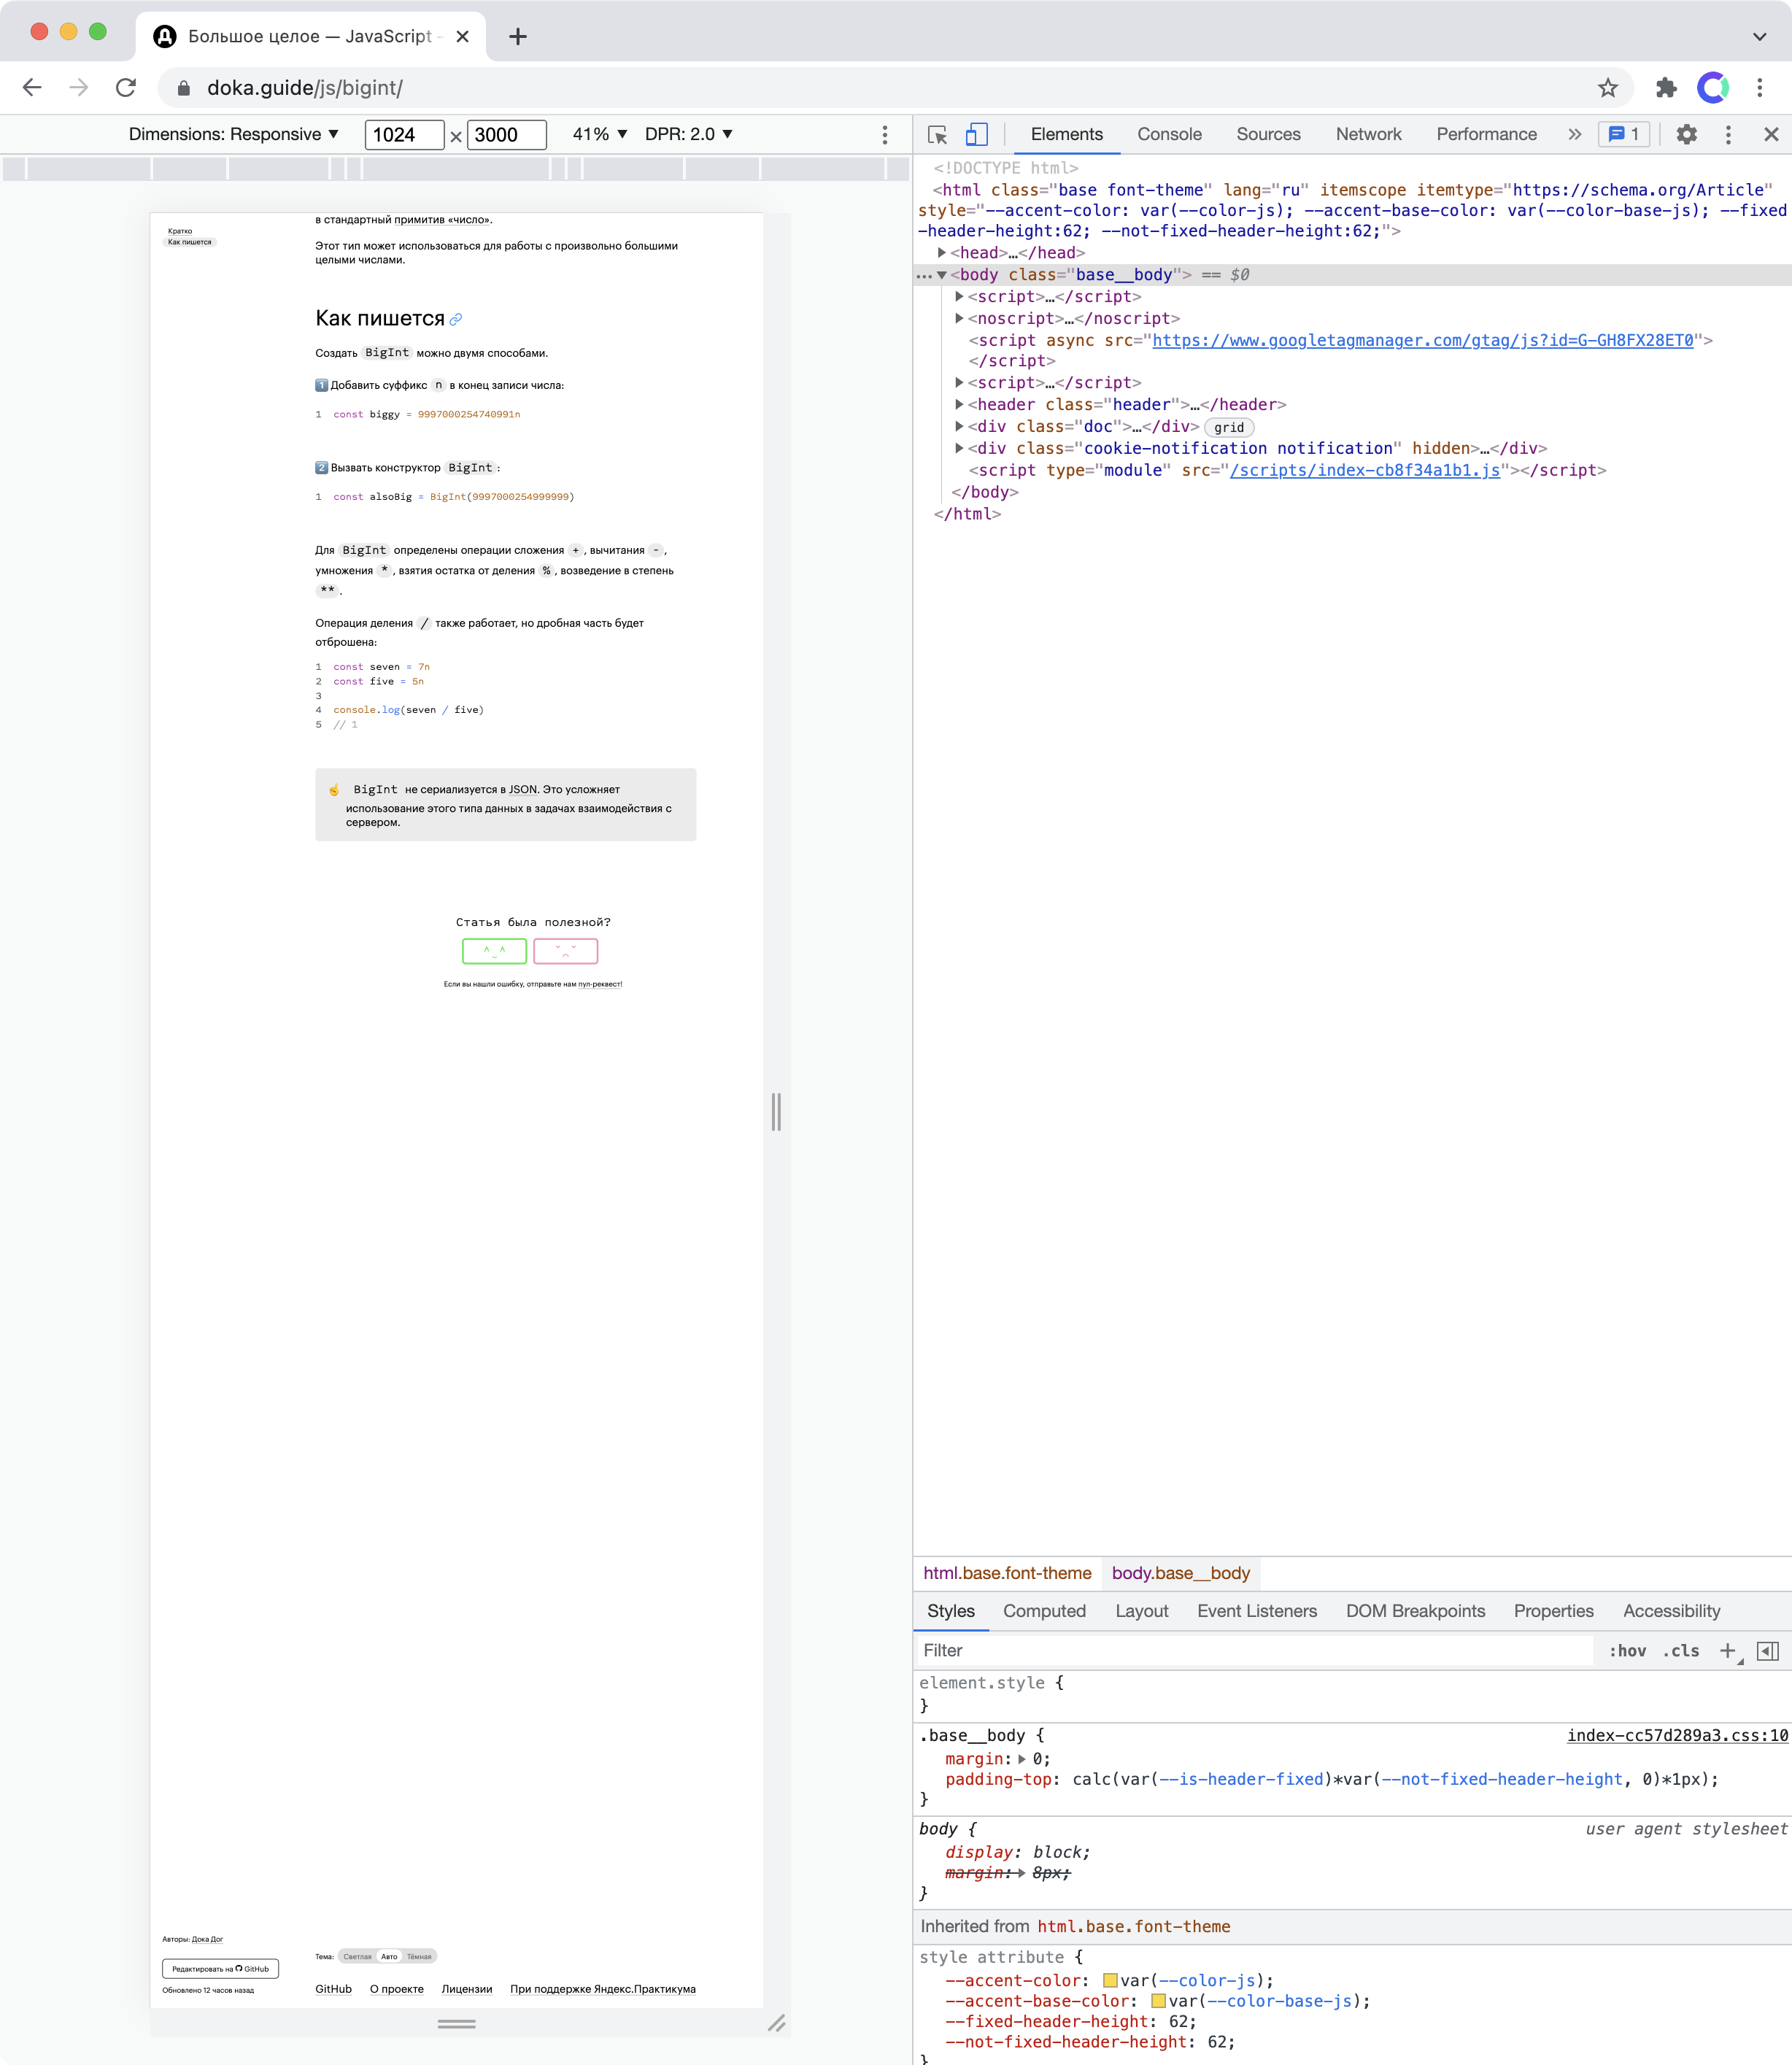Image resolution: width=1792 pixels, height=2065 pixels.
Task: Expand the head element node
Action: [942, 253]
